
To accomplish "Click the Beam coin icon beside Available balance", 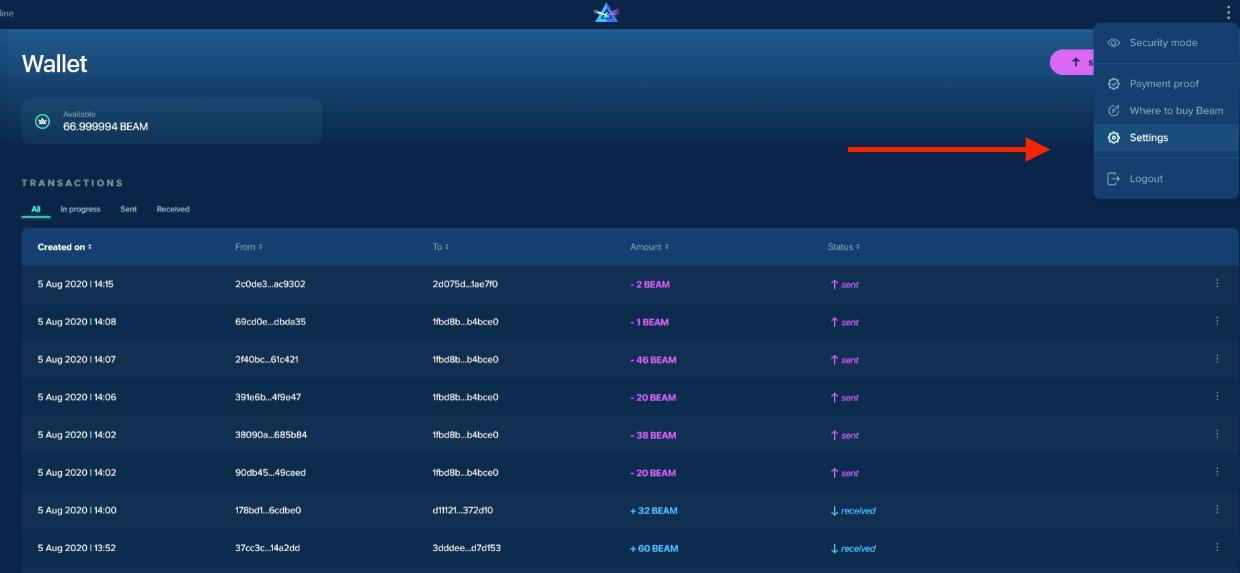I will point(43,121).
